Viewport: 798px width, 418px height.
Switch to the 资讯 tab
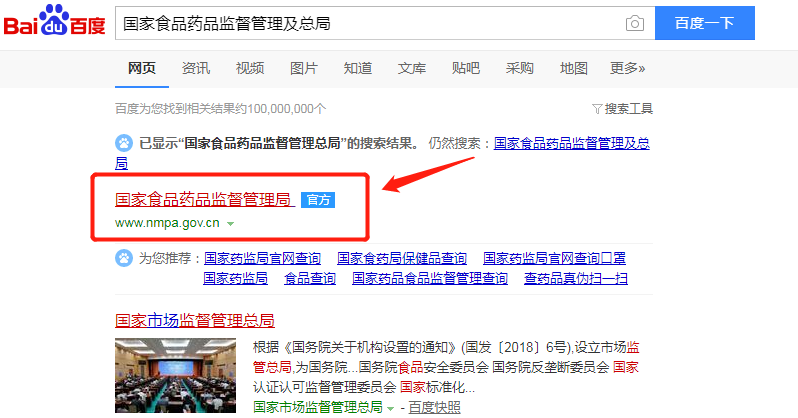[x=196, y=68]
